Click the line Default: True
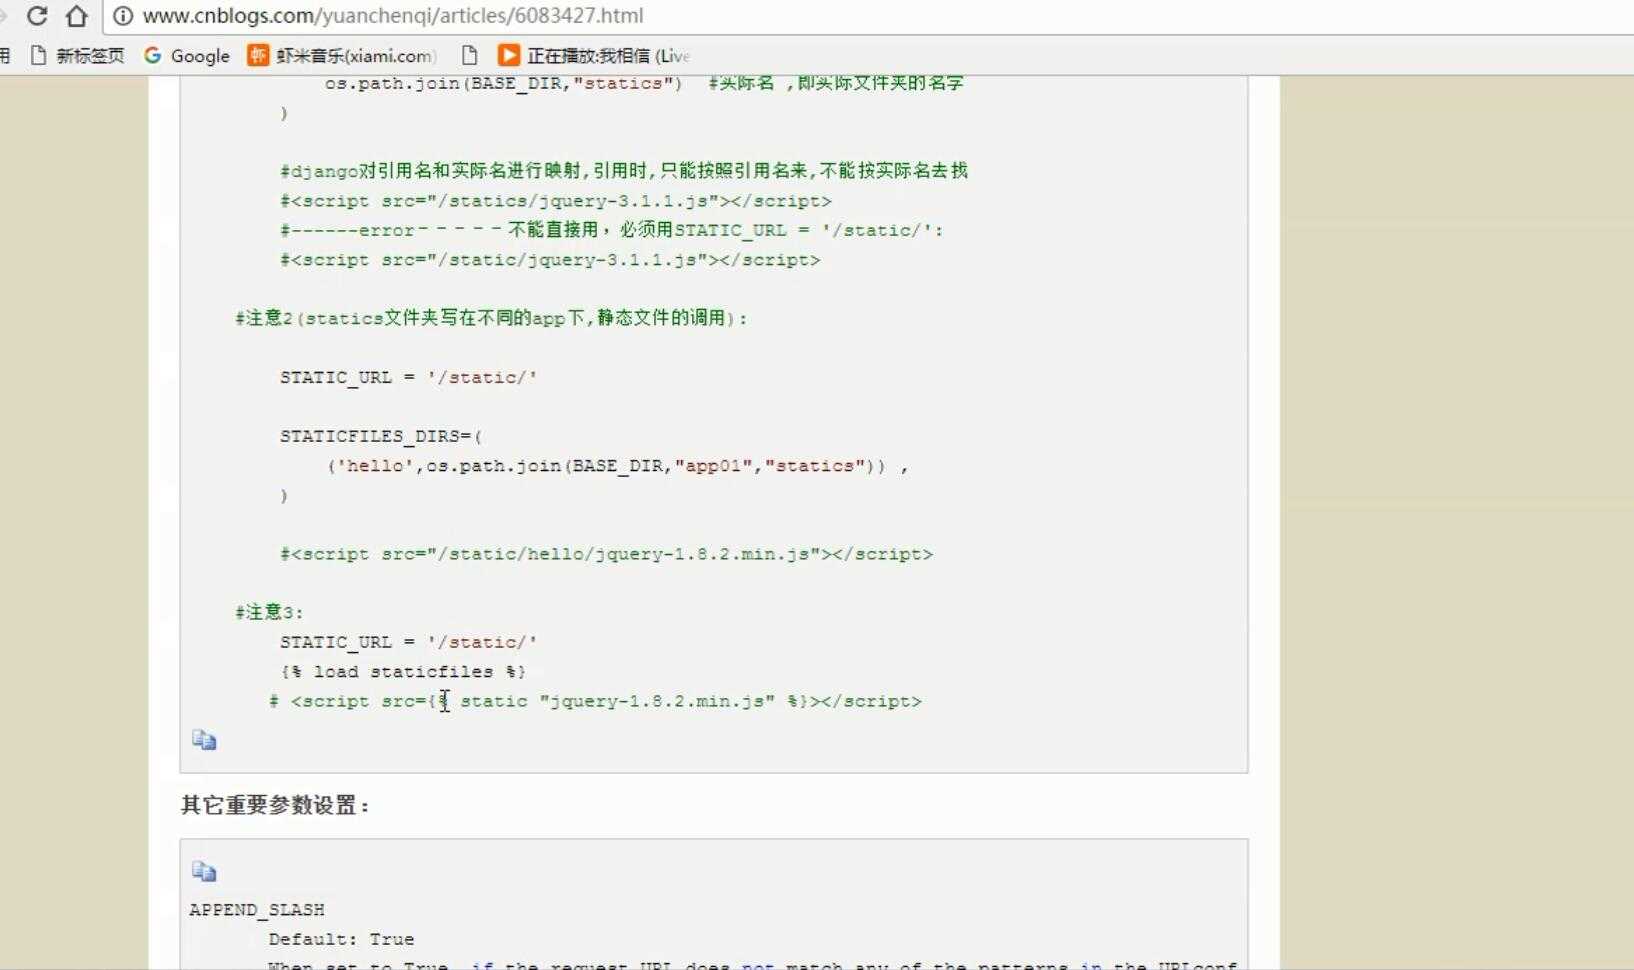Screen dimensions: 1634x970 tap(341, 939)
